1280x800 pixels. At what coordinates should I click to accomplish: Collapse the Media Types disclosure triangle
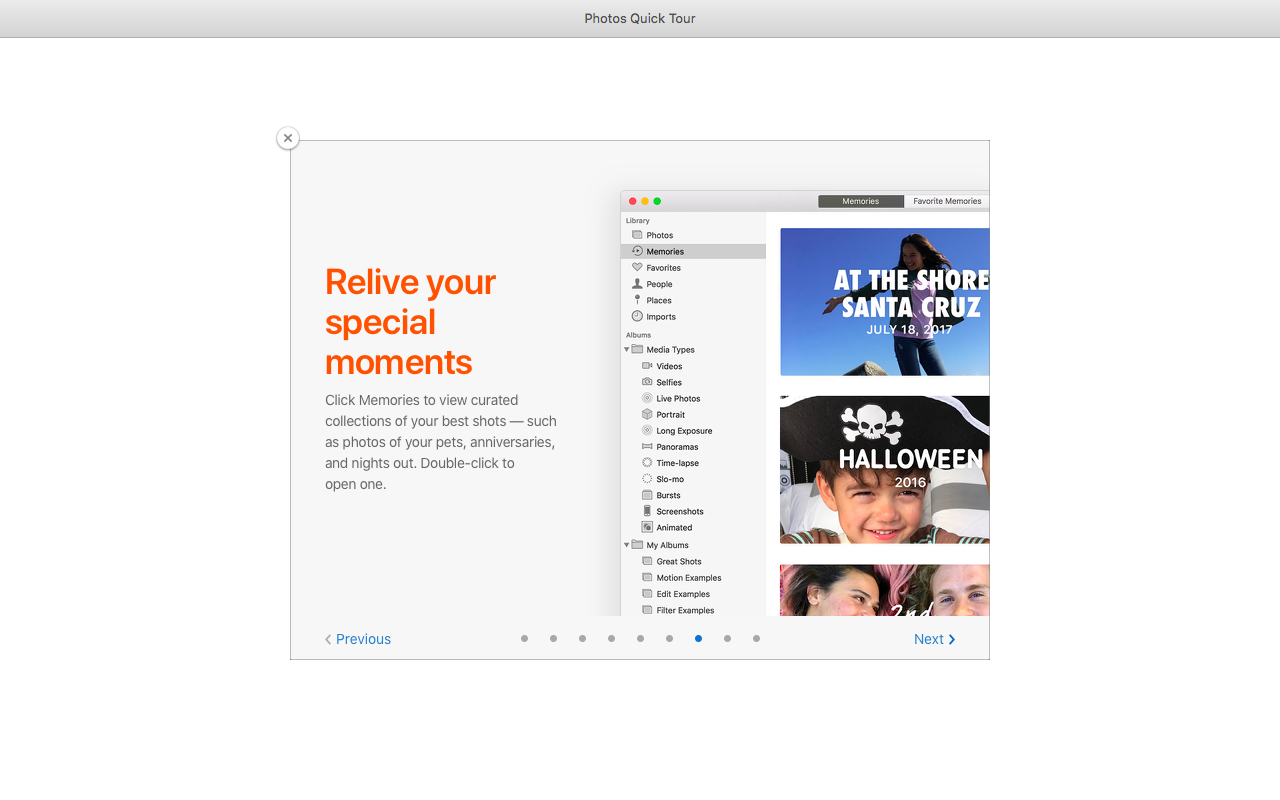tap(627, 349)
